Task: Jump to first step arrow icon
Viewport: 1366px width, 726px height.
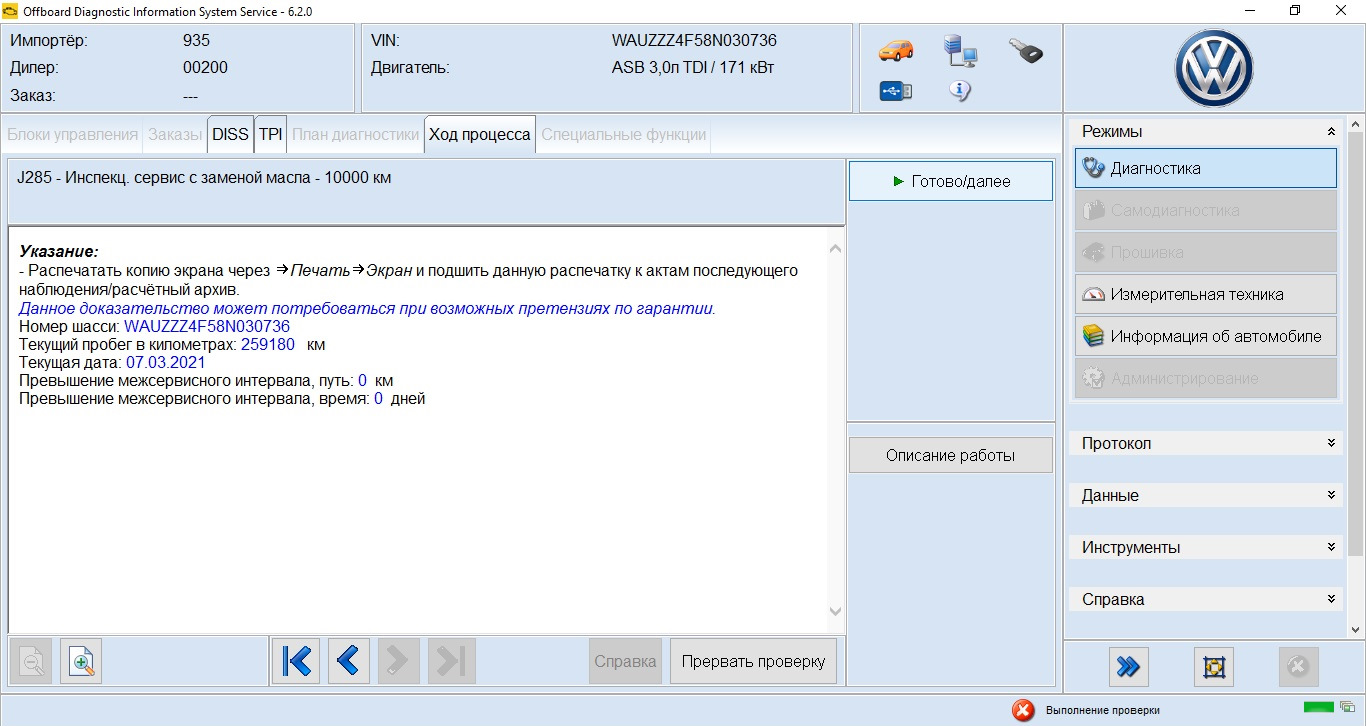Action: coord(296,660)
